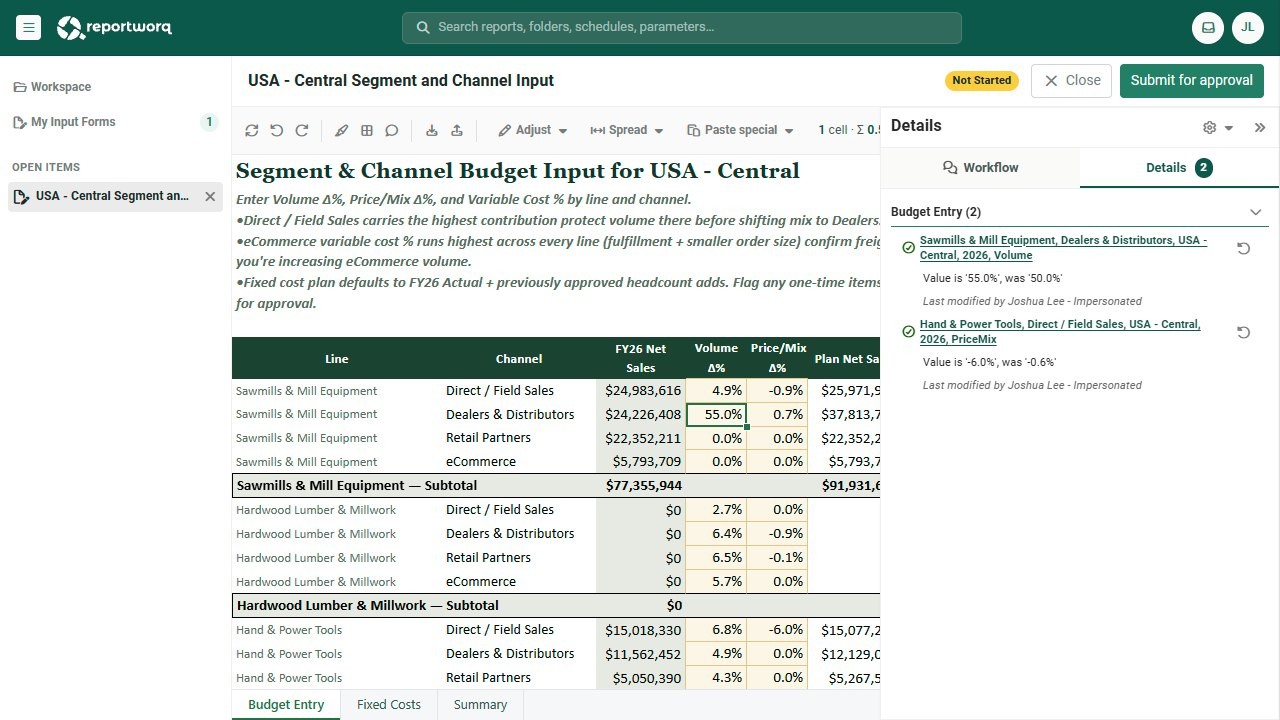Click the search box for reports and folders
The width and height of the screenshot is (1280, 720).
(682, 28)
